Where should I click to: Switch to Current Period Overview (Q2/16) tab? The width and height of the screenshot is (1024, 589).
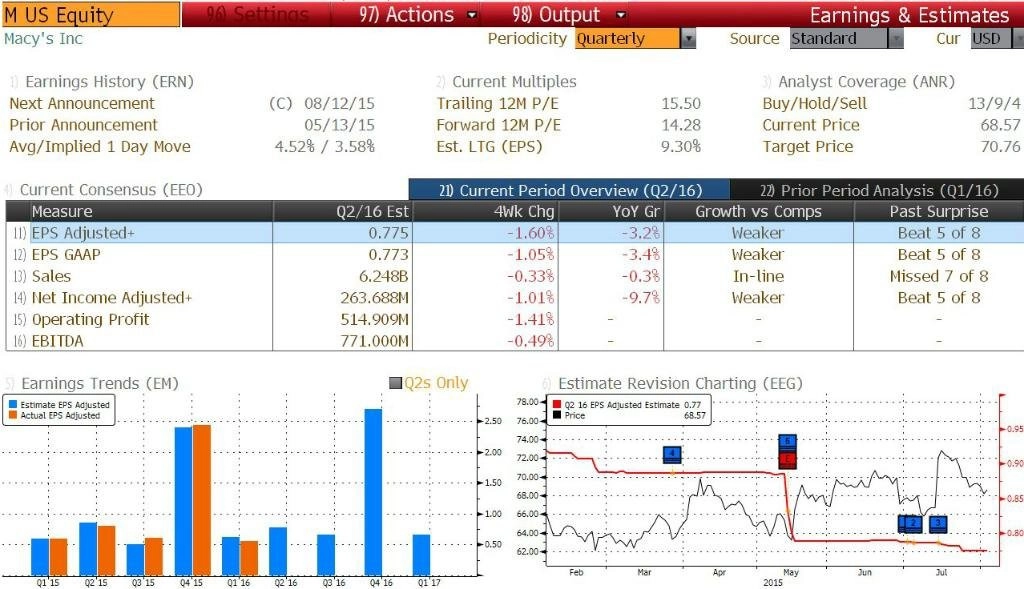tap(569, 190)
